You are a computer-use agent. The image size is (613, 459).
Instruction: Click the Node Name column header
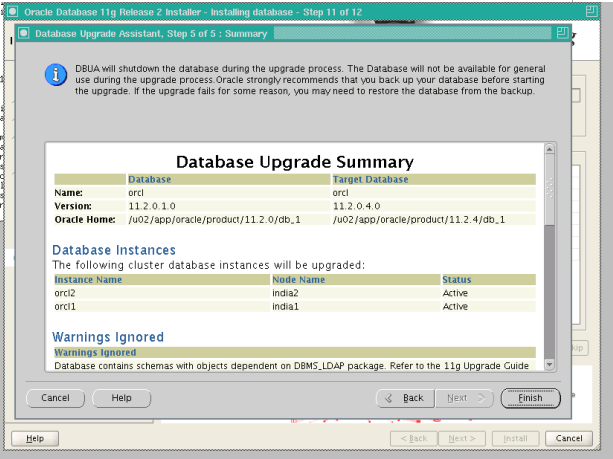pos(356,280)
